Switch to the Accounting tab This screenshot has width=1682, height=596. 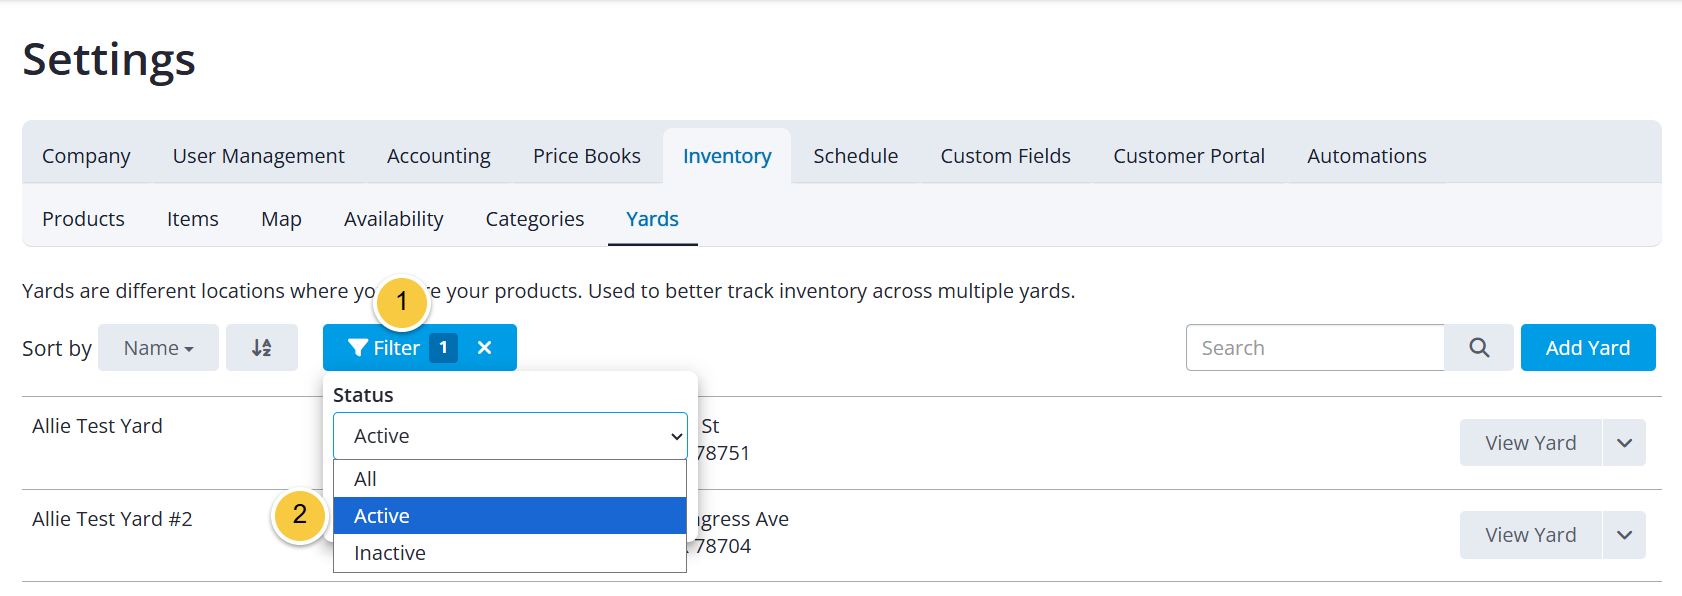pyautogui.click(x=439, y=156)
